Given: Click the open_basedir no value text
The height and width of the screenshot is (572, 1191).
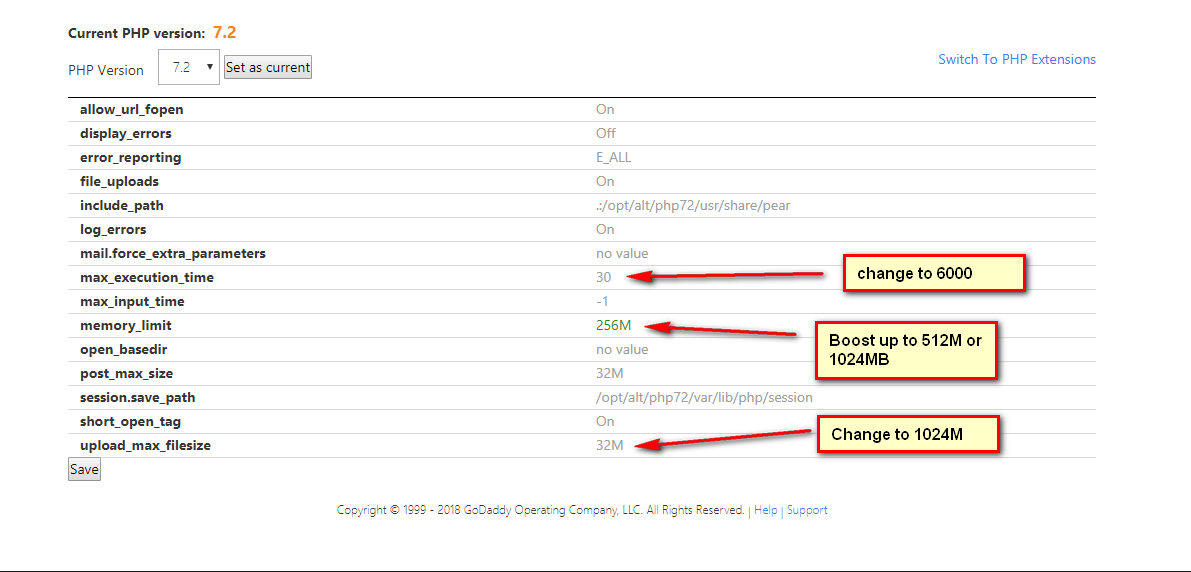Looking at the screenshot, I should (622, 349).
